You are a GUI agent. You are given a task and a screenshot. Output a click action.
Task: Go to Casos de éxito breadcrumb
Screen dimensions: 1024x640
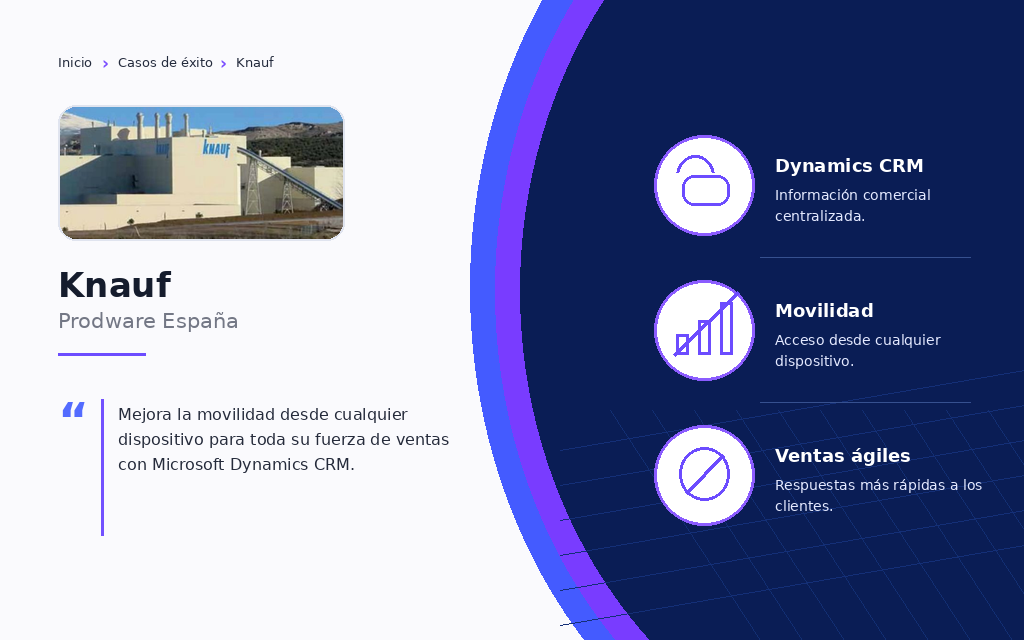tap(165, 63)
